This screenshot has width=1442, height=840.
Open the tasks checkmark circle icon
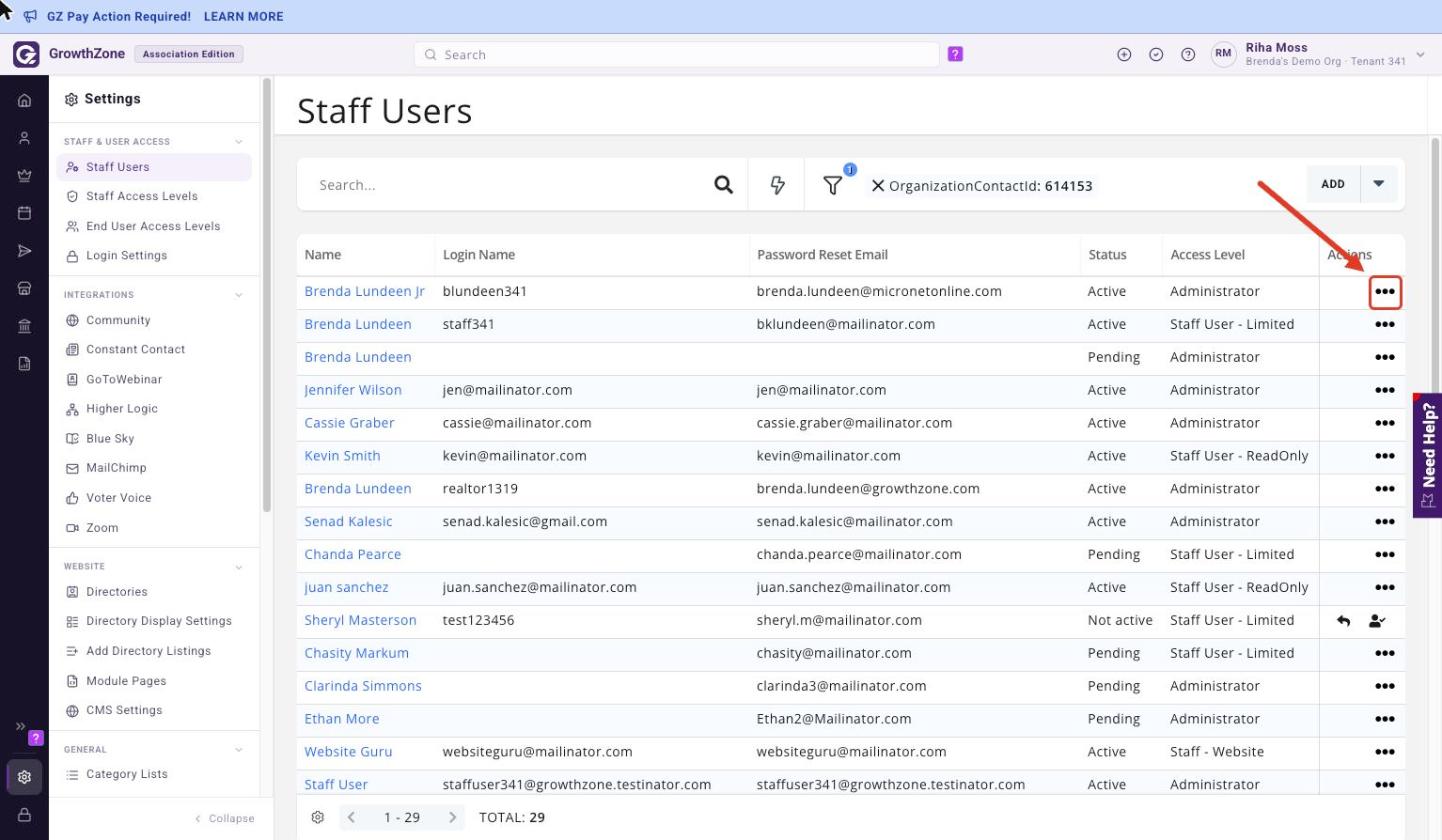1156,55
